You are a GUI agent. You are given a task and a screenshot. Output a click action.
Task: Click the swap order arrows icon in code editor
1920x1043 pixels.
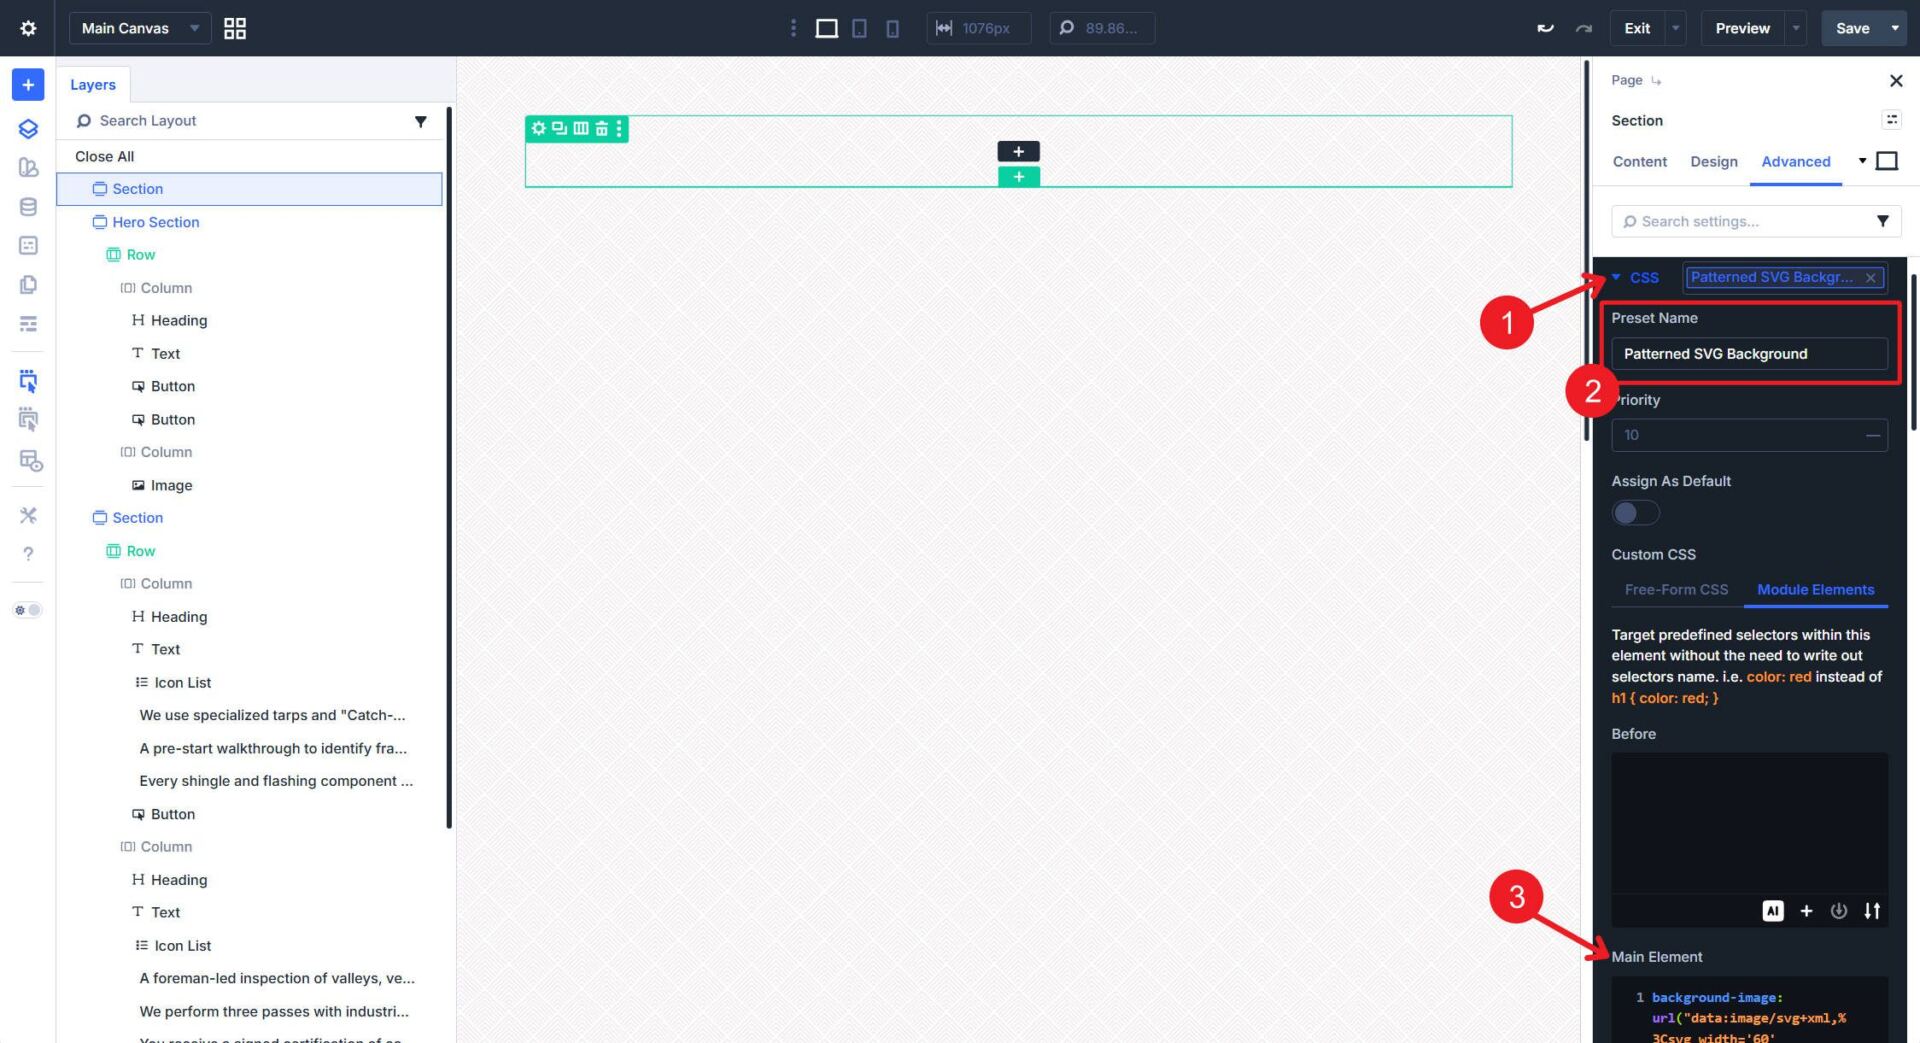click(x=1872, y=911)
